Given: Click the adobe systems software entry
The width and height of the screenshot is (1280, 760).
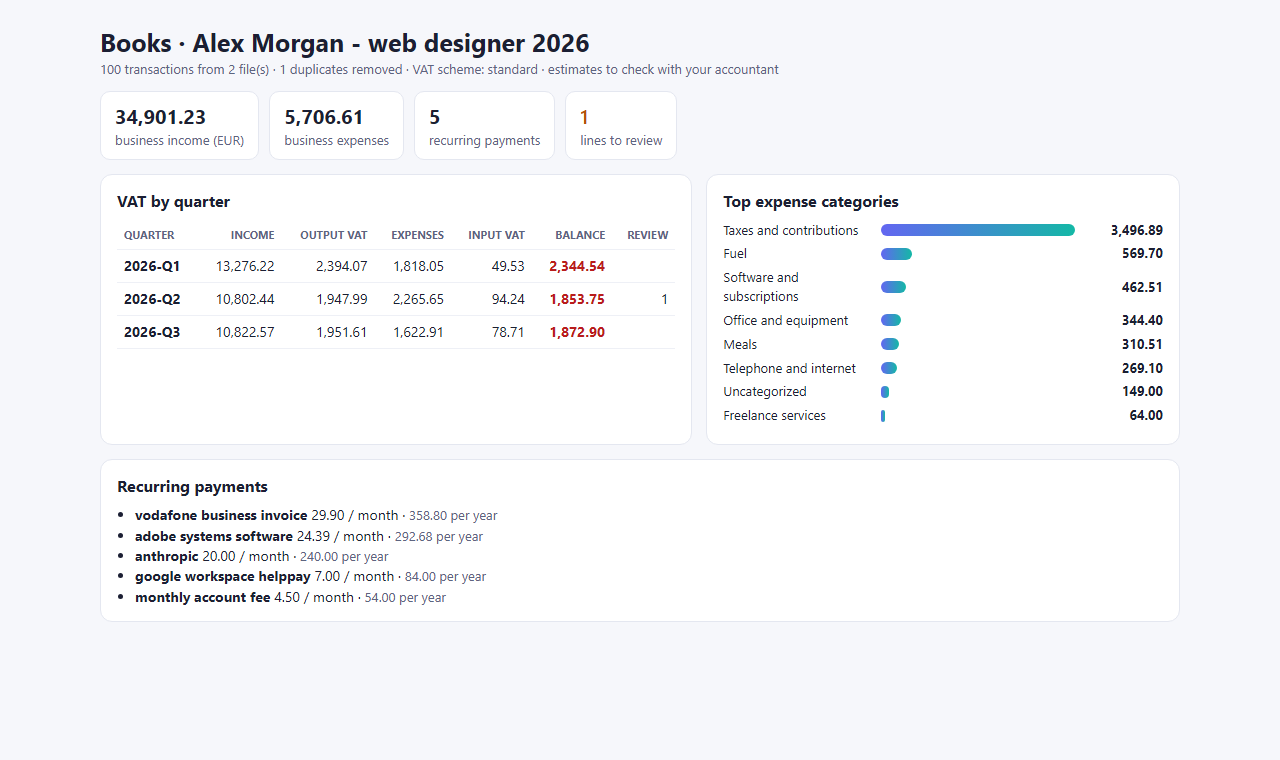Looking at the screenshot, I should tap(309, 536).
